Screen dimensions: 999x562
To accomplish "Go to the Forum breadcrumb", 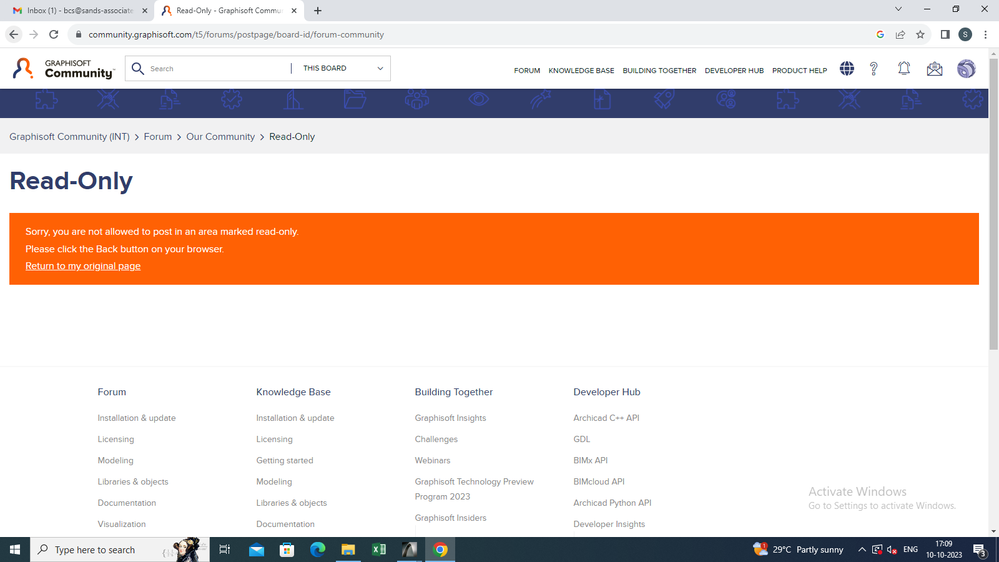I will 157,136.
